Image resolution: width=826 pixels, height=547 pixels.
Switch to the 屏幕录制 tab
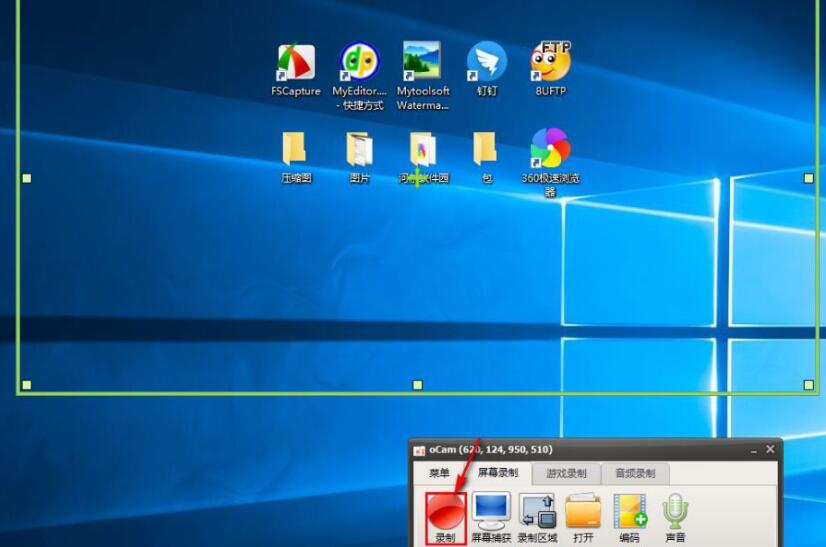[498, 473]
